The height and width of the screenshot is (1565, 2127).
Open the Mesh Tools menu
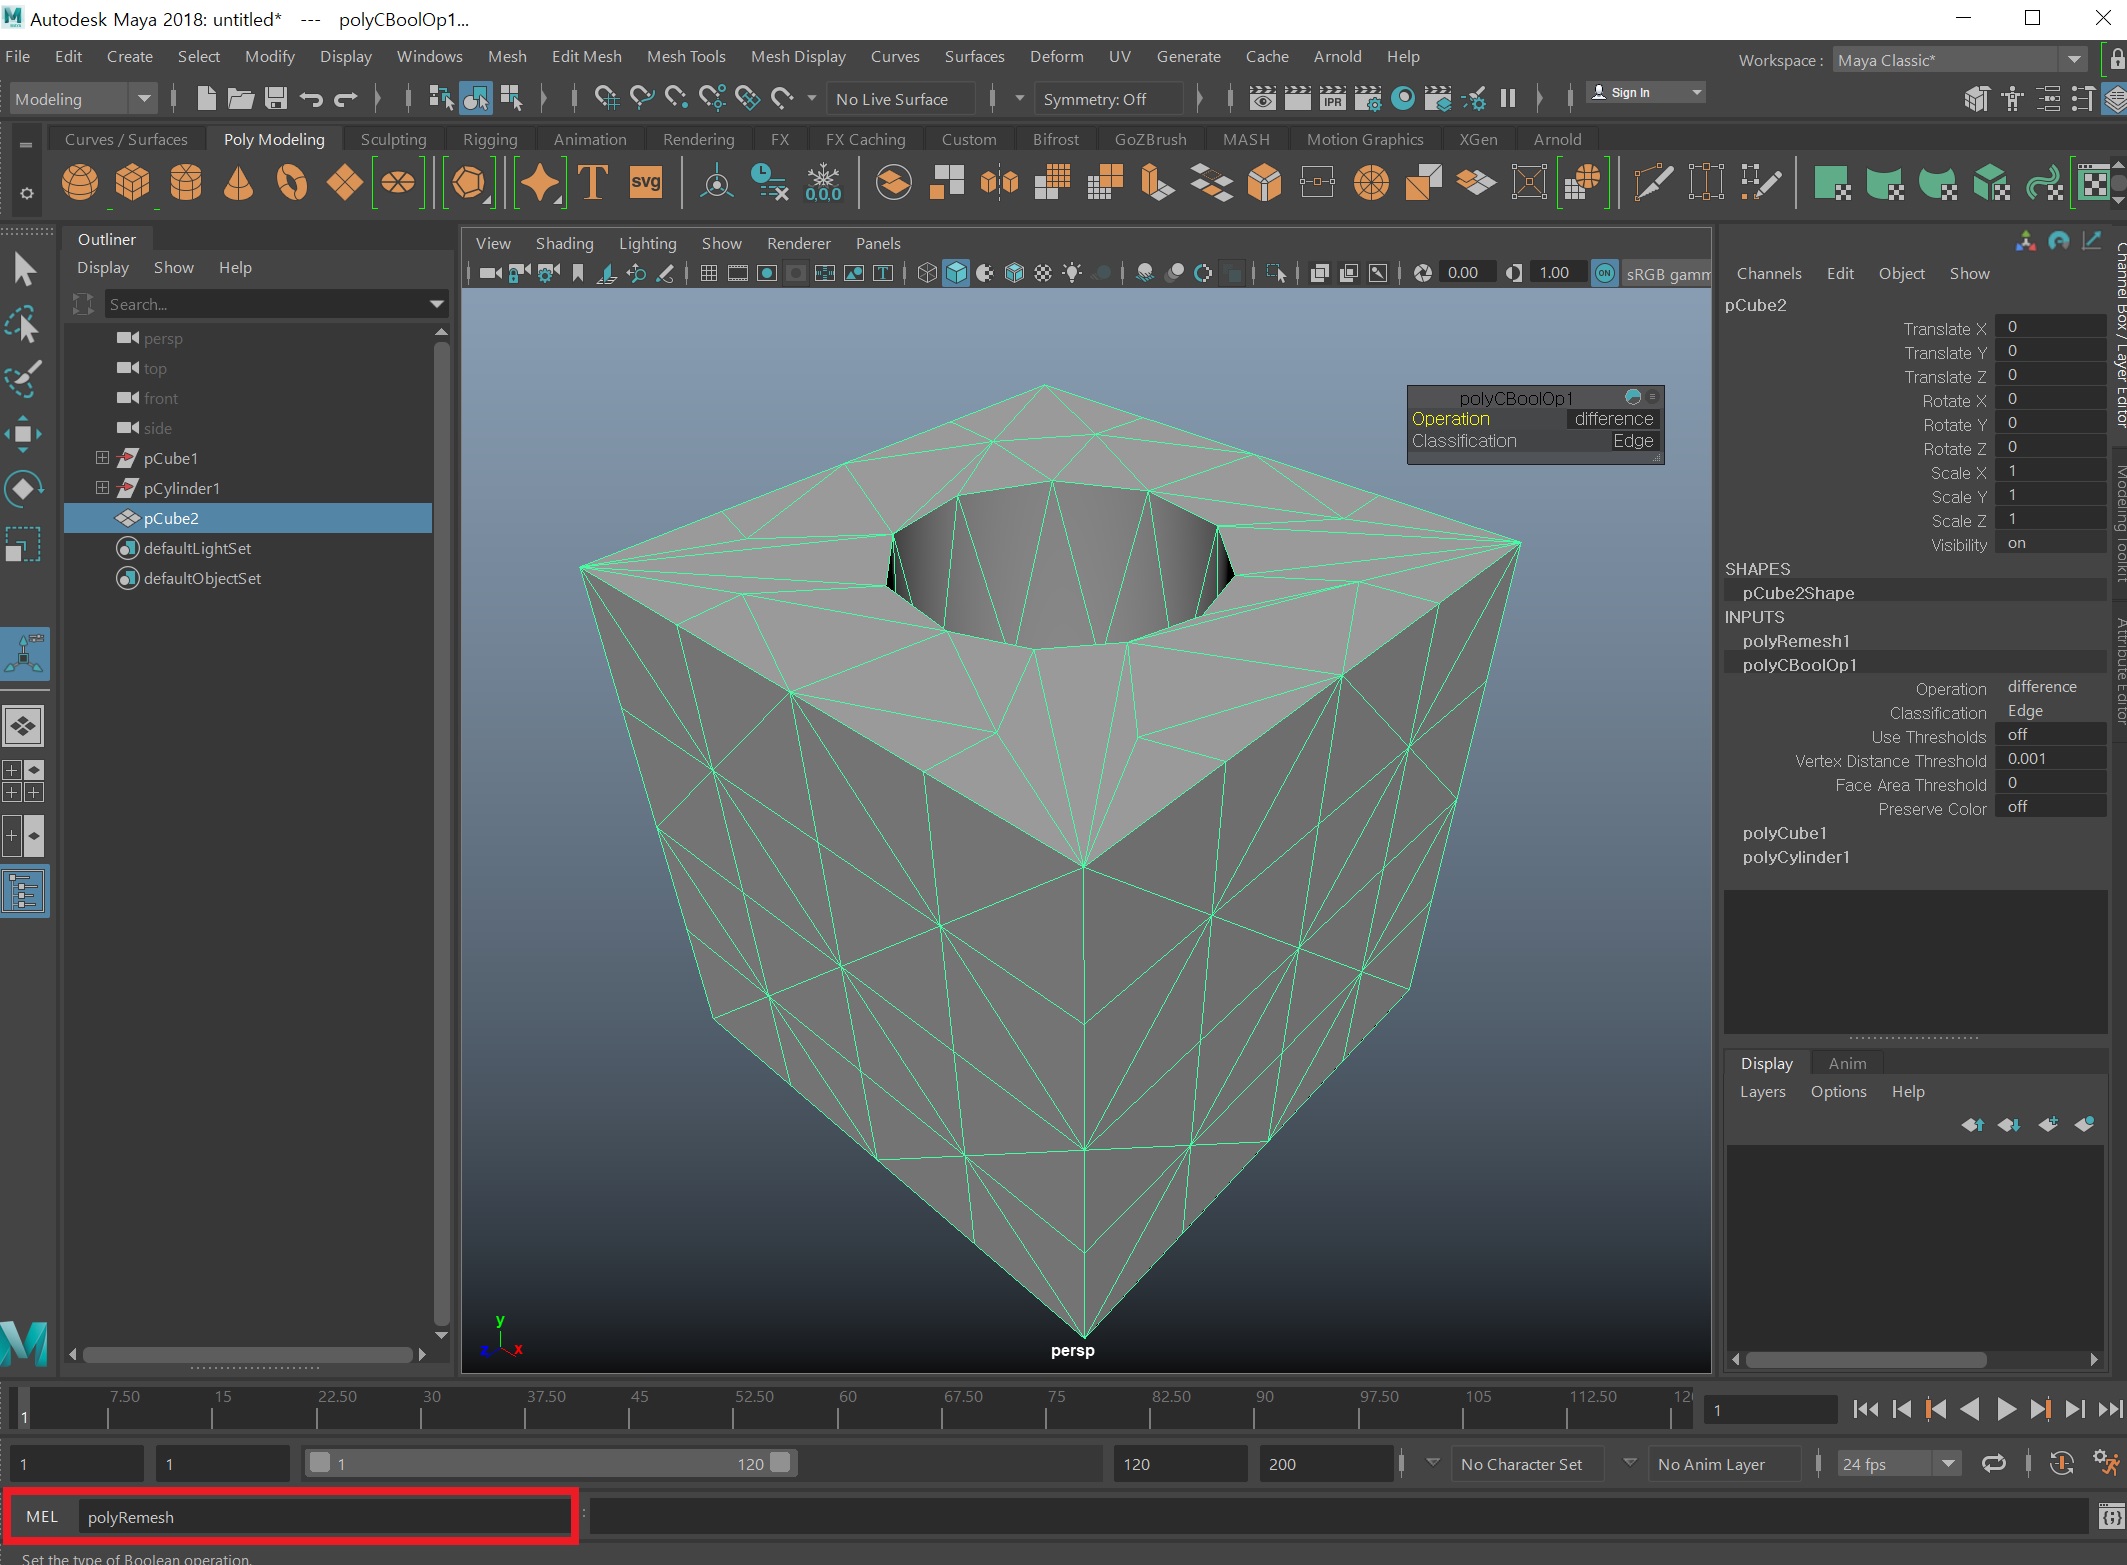685,57
